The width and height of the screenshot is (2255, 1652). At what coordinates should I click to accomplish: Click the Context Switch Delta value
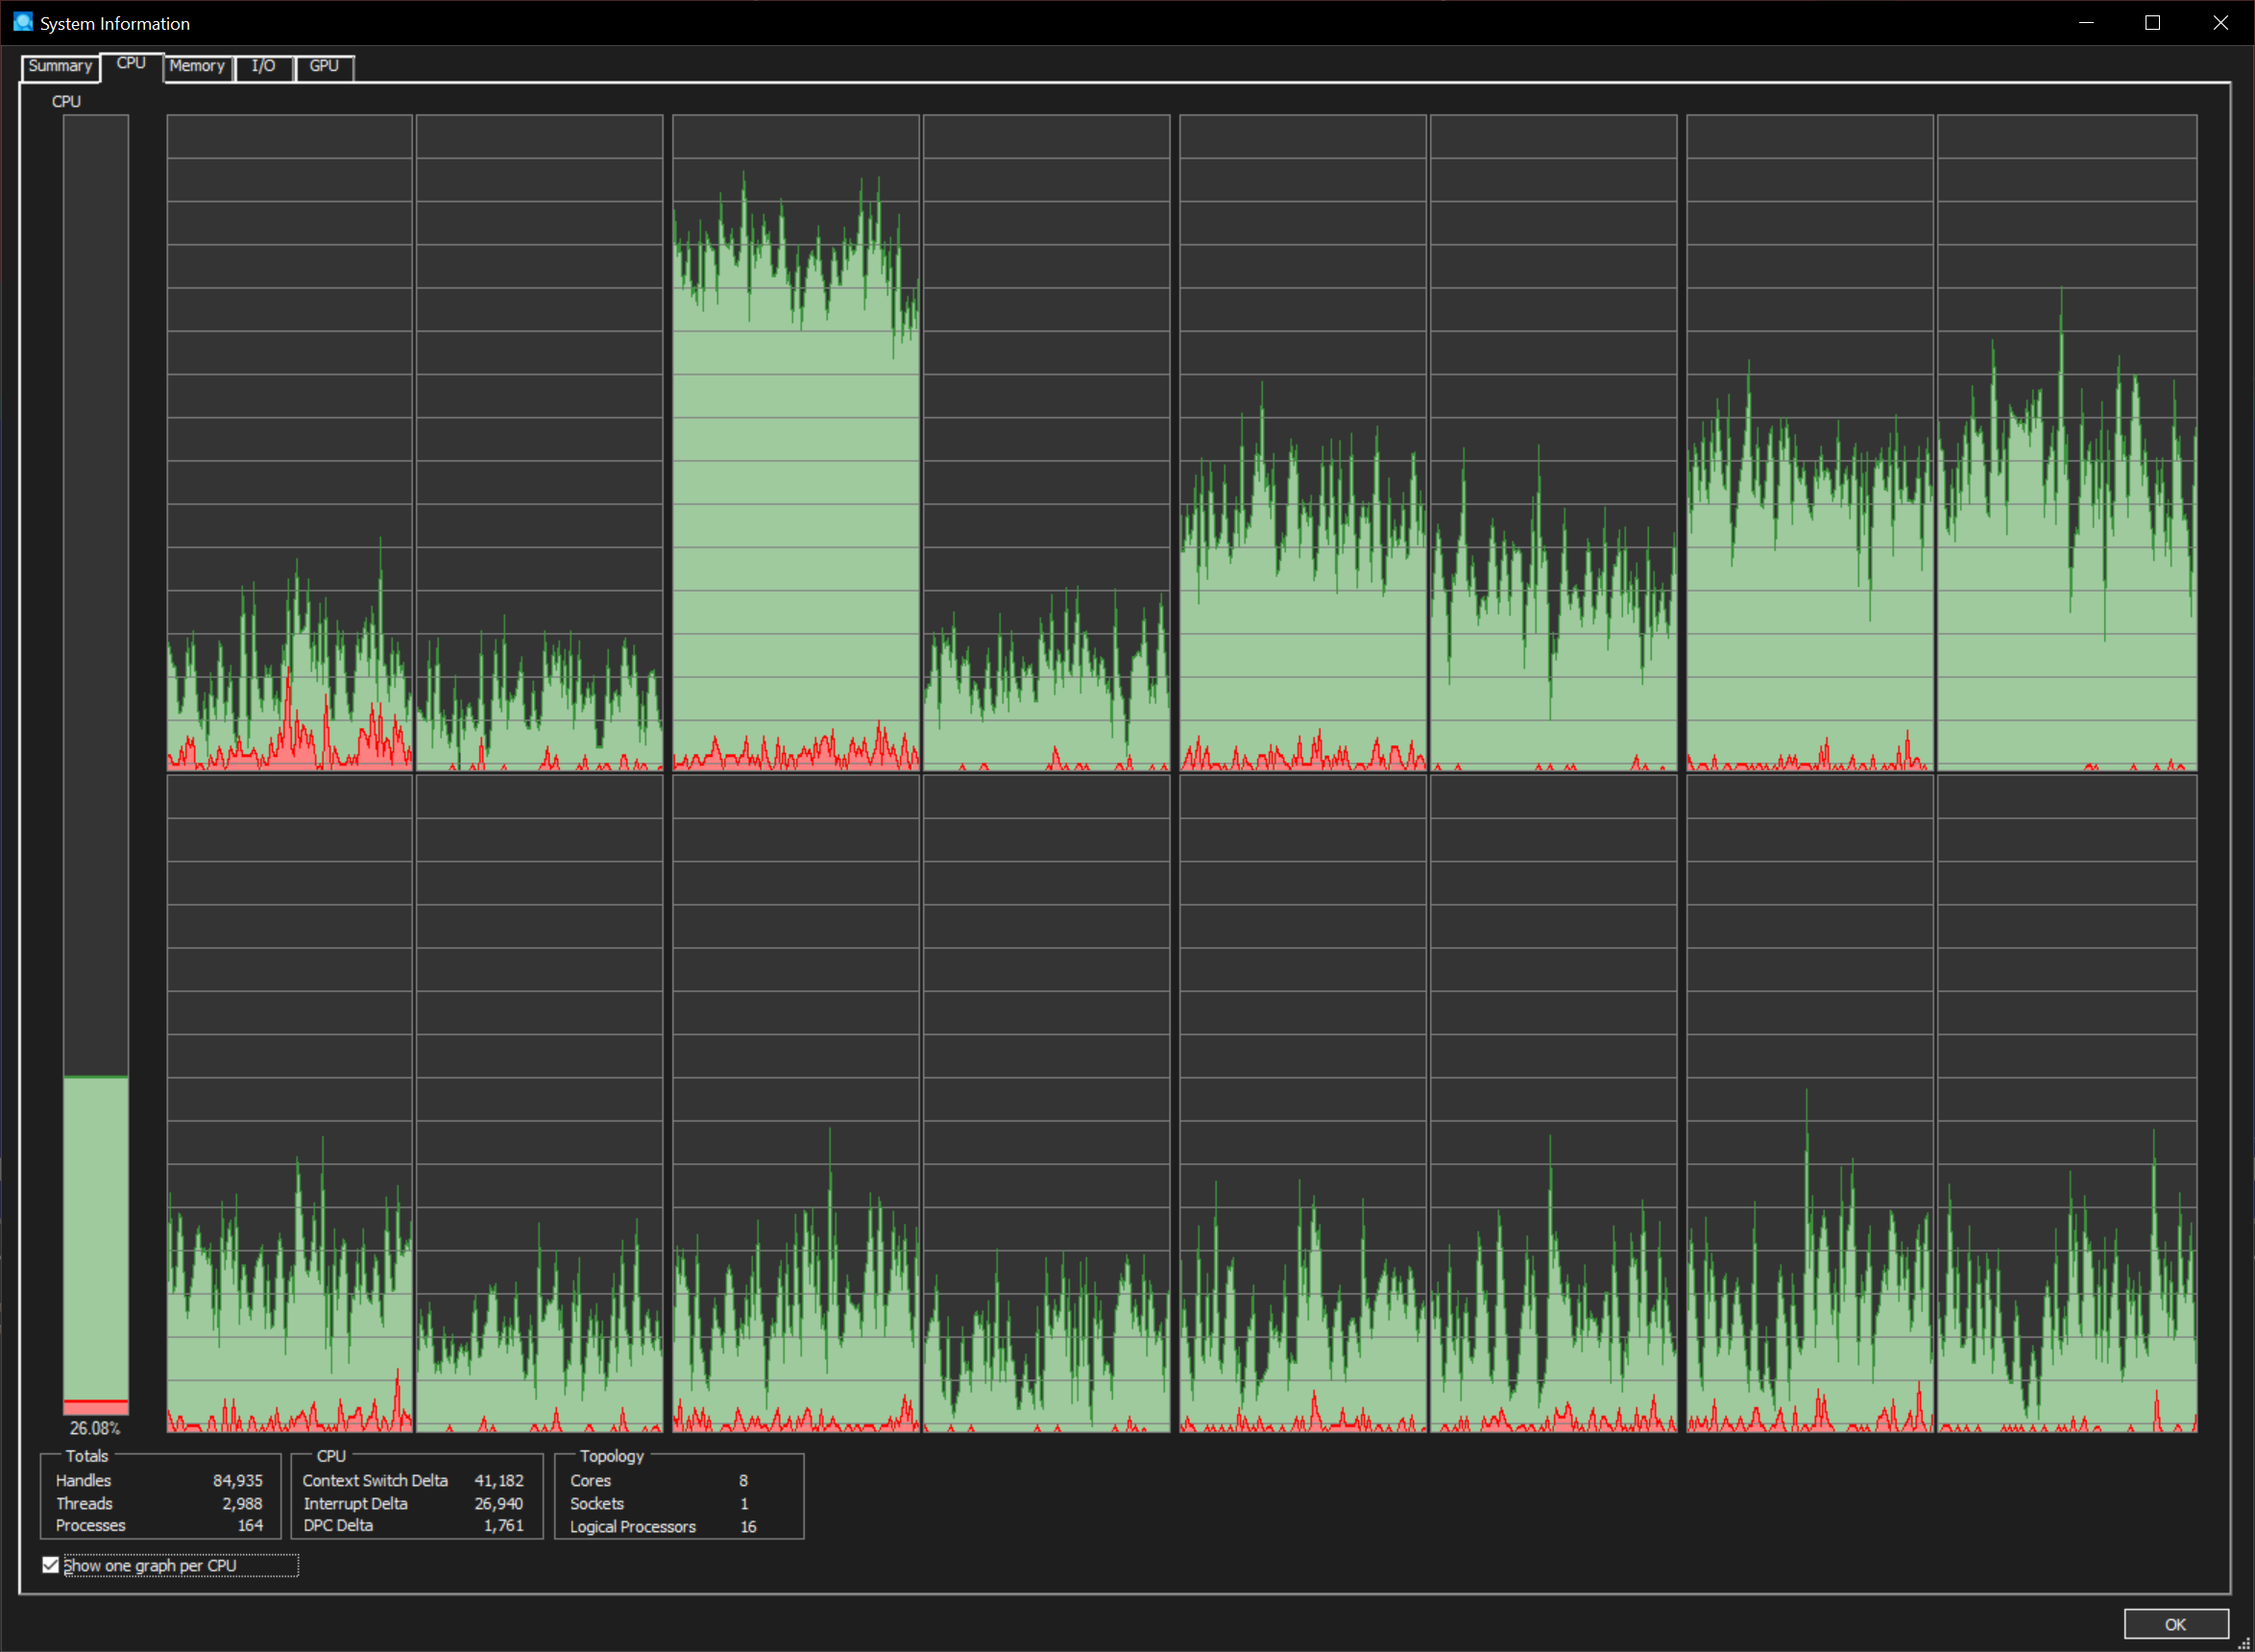click(x=498, y=1480)
